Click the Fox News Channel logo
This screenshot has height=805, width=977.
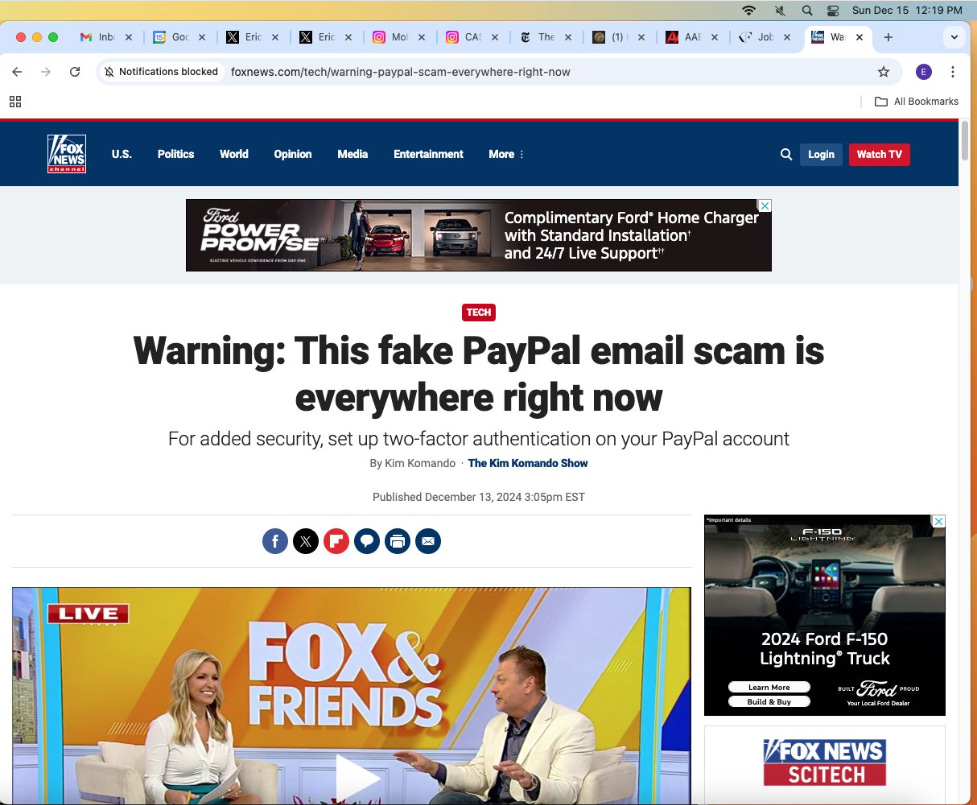tap(67, 154)
